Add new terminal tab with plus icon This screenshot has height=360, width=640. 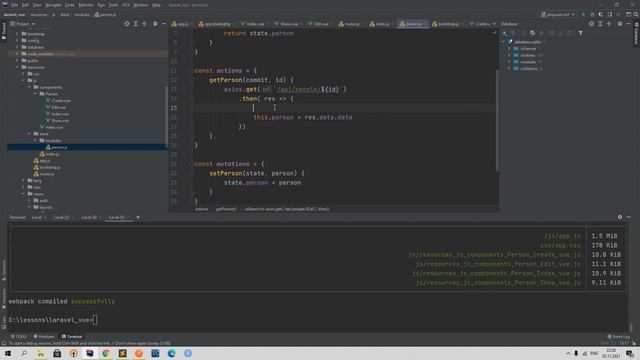(x=138, y=217)
